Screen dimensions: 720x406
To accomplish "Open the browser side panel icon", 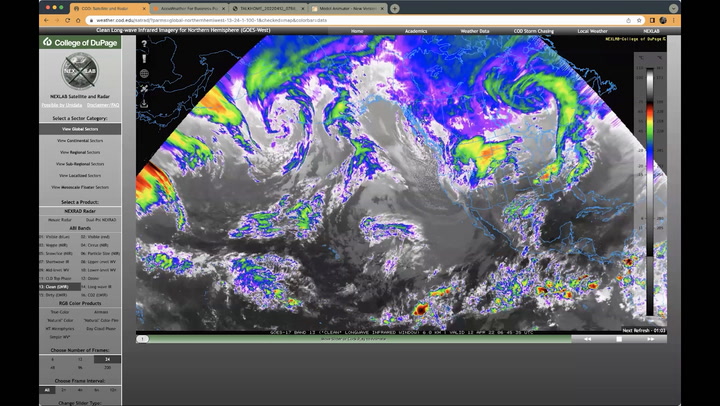I will coord(652,20).
